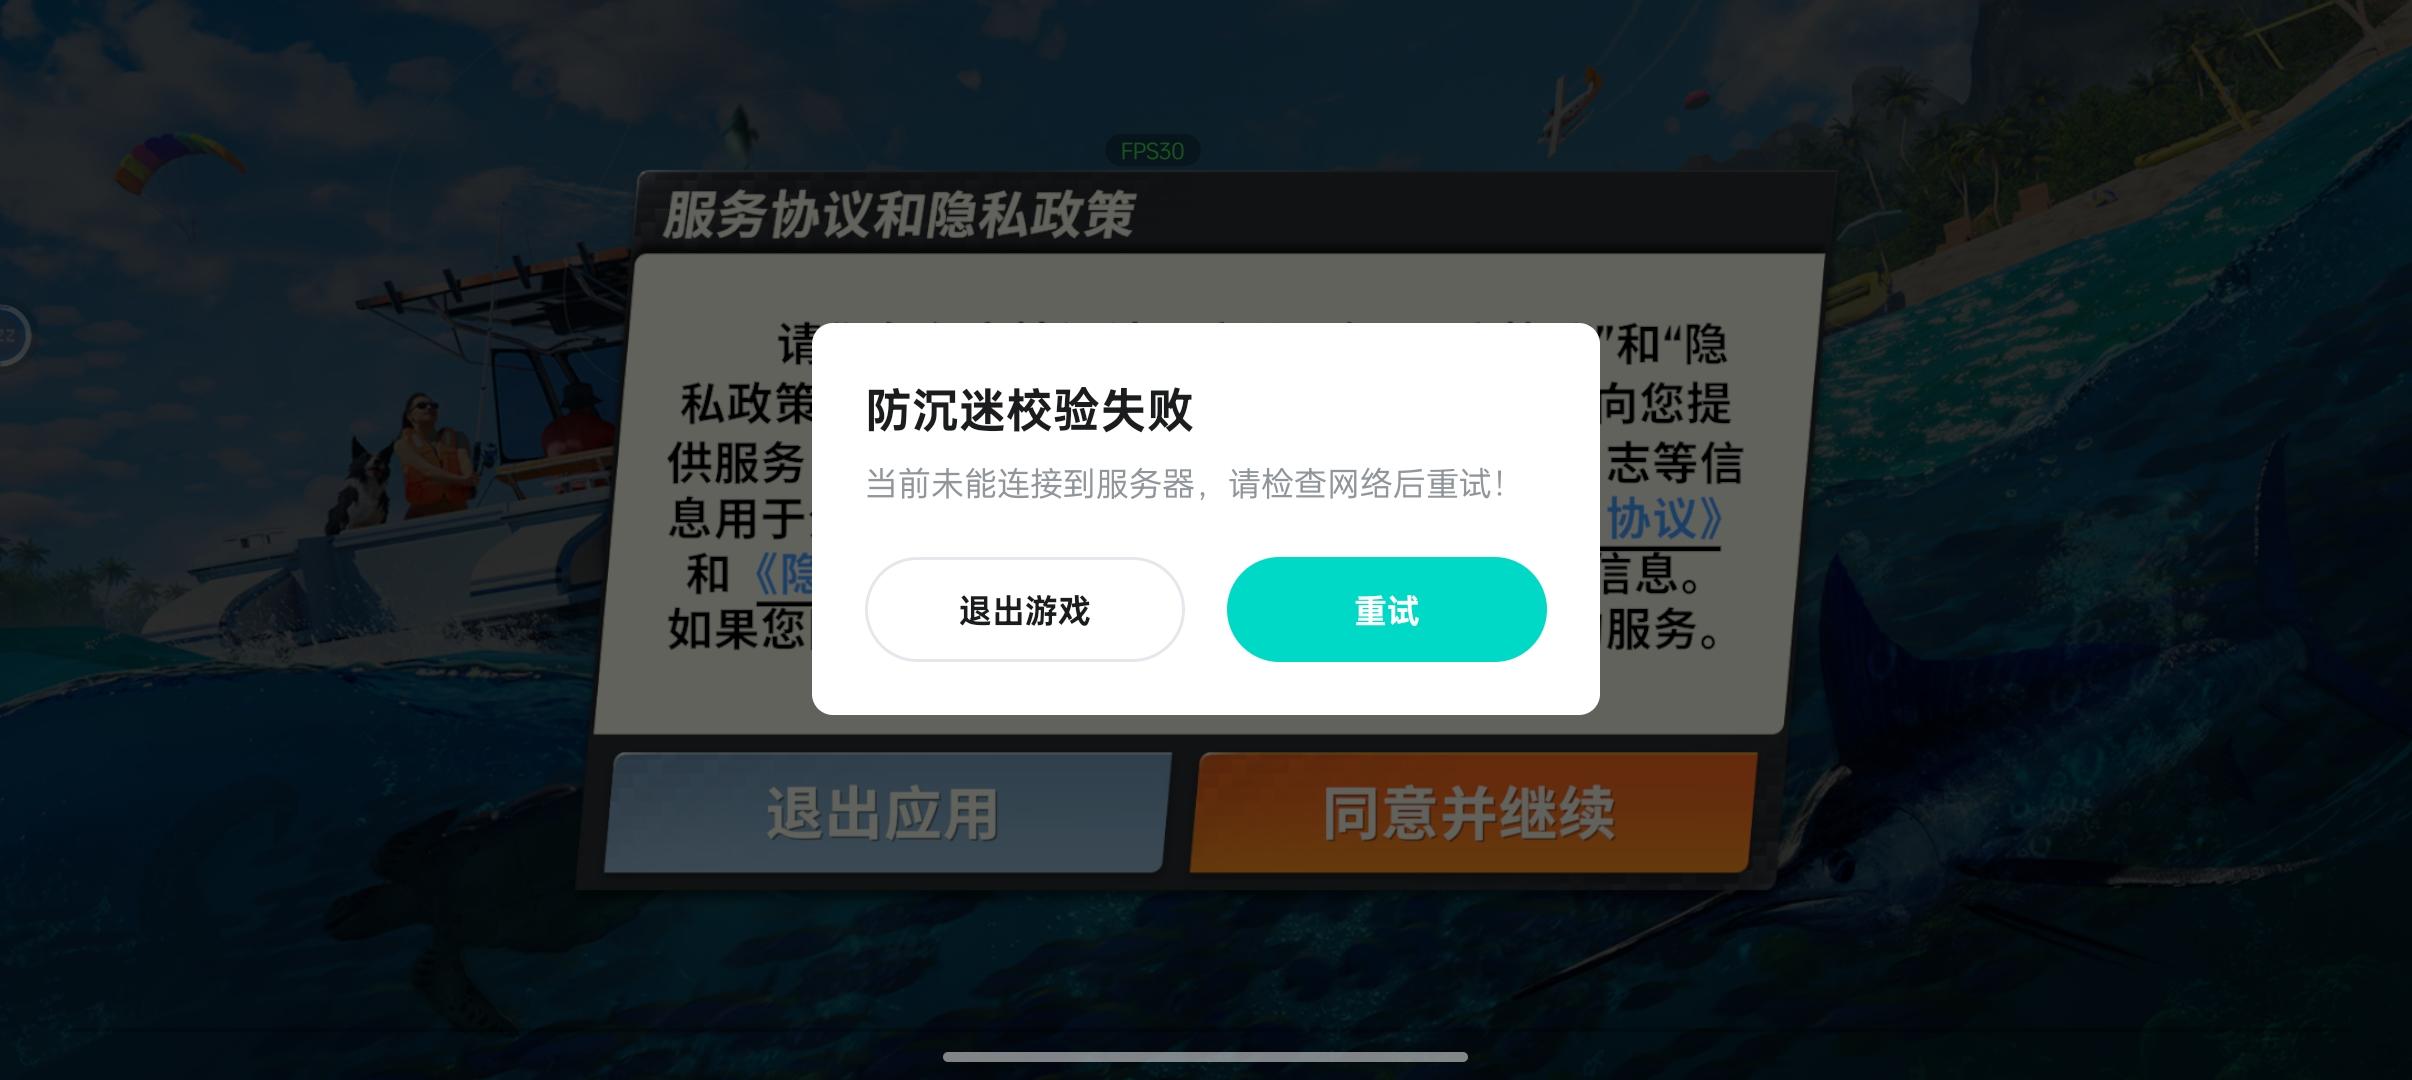Image resolution: width=2412 pixels, height=1080 pixels.
Task: Choose 退出游戏 to quit the game
Action: (1024, 609)
